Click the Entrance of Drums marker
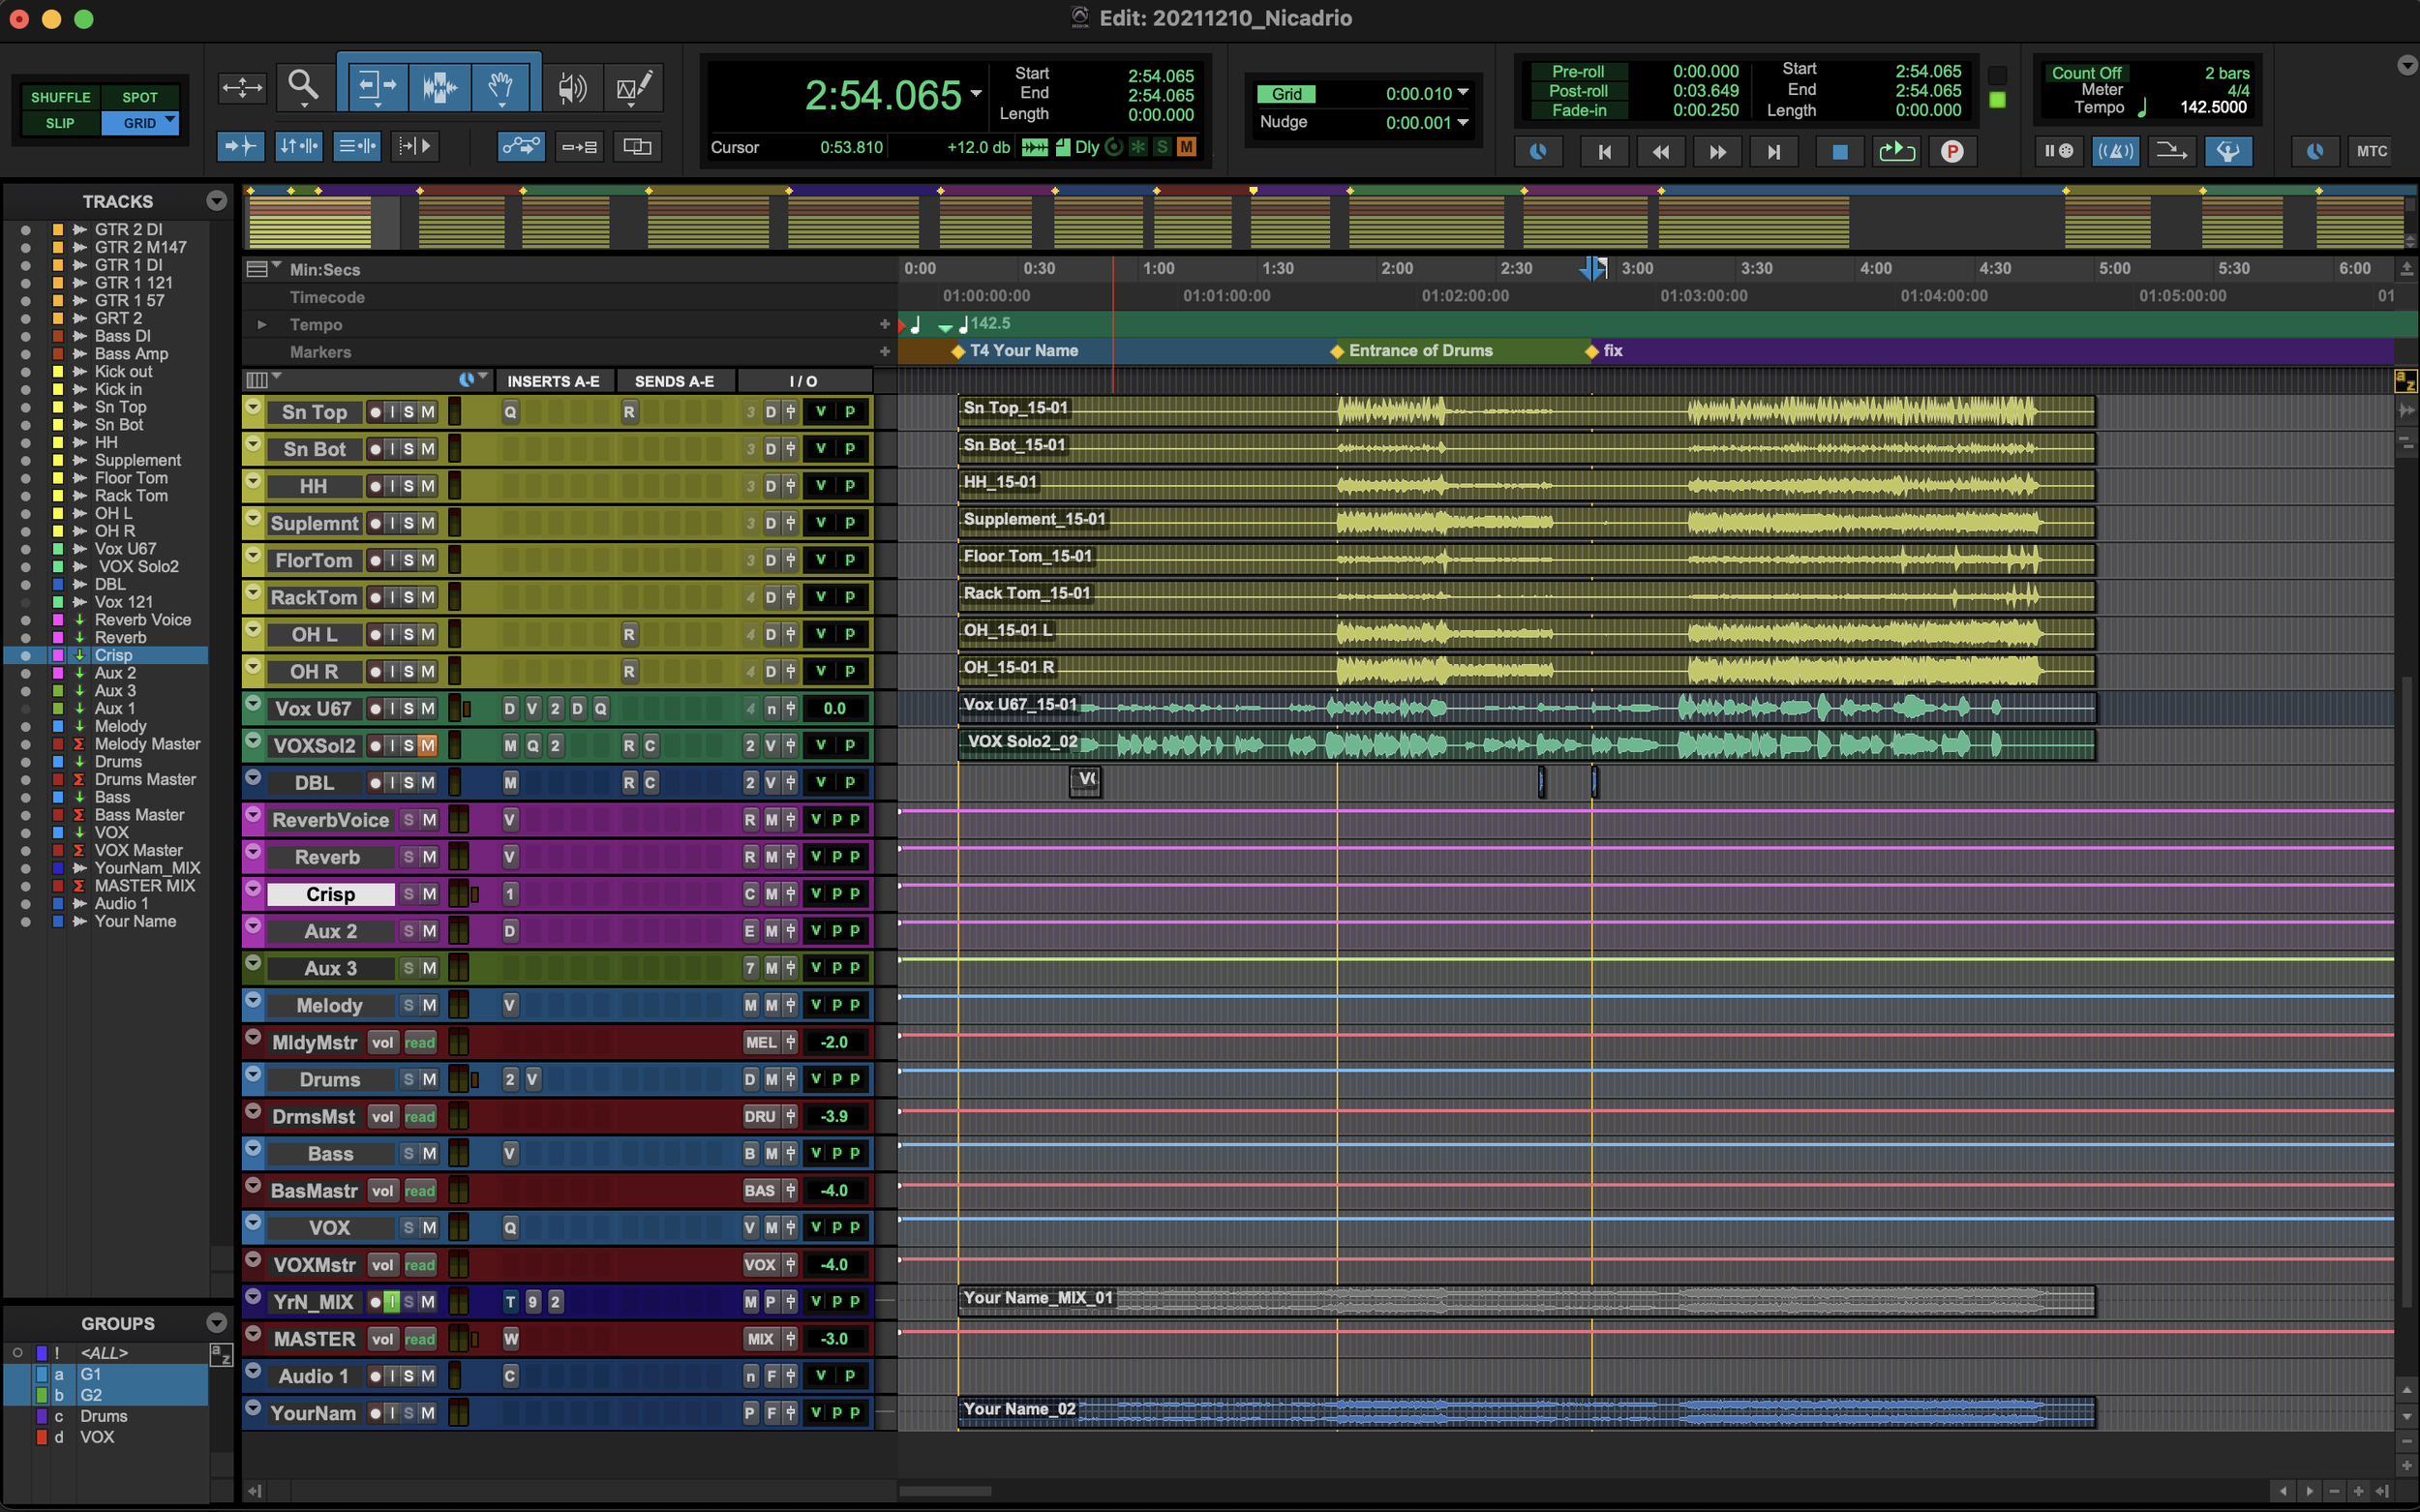Viewport: 2420px width, 1512px height. click(1338, 351)
